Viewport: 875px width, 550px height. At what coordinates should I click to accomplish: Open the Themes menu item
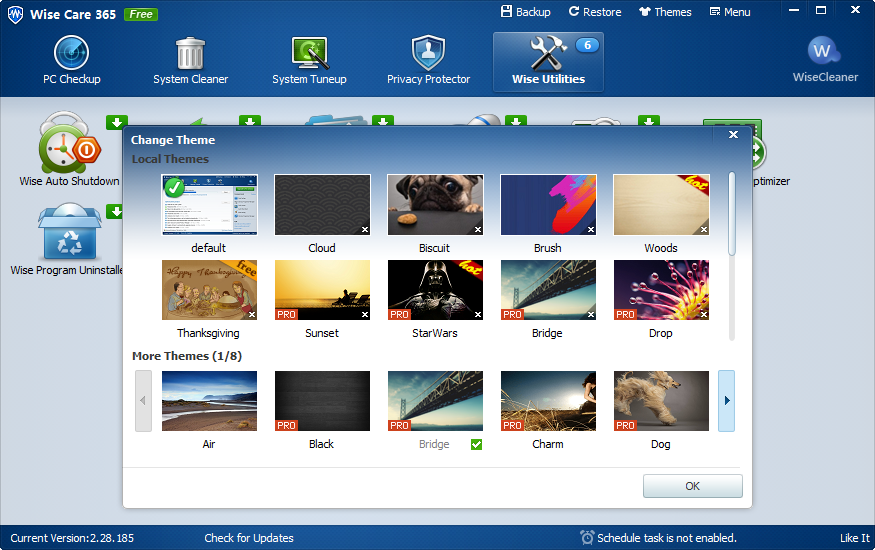point(665,12)
